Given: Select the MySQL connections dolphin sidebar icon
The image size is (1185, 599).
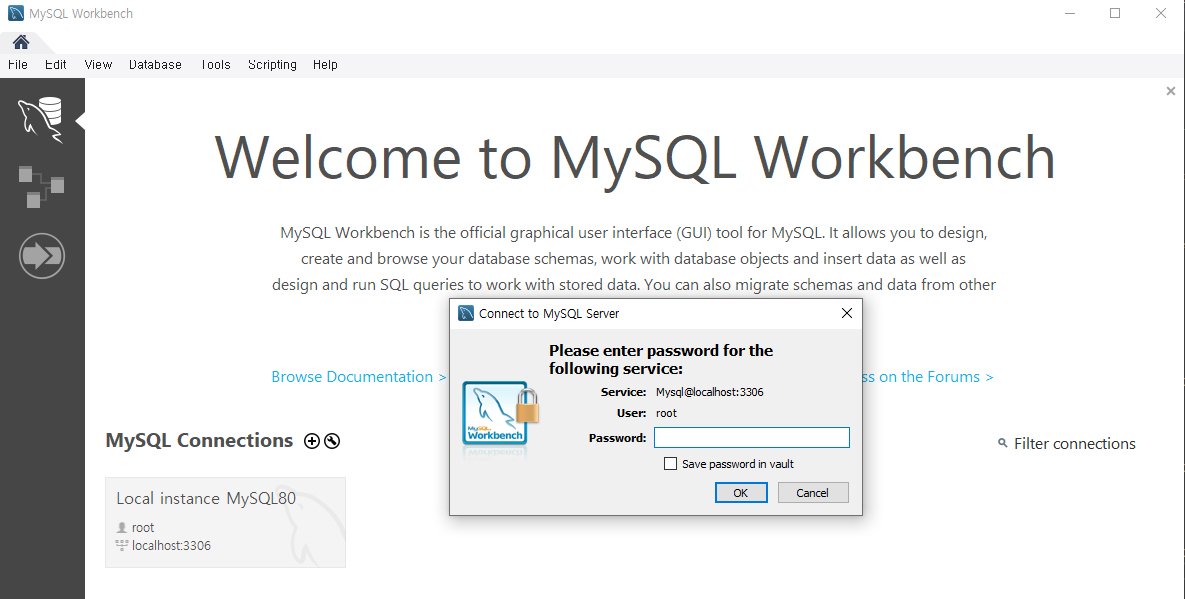Looking at the screenshot, I should (41, 119).
